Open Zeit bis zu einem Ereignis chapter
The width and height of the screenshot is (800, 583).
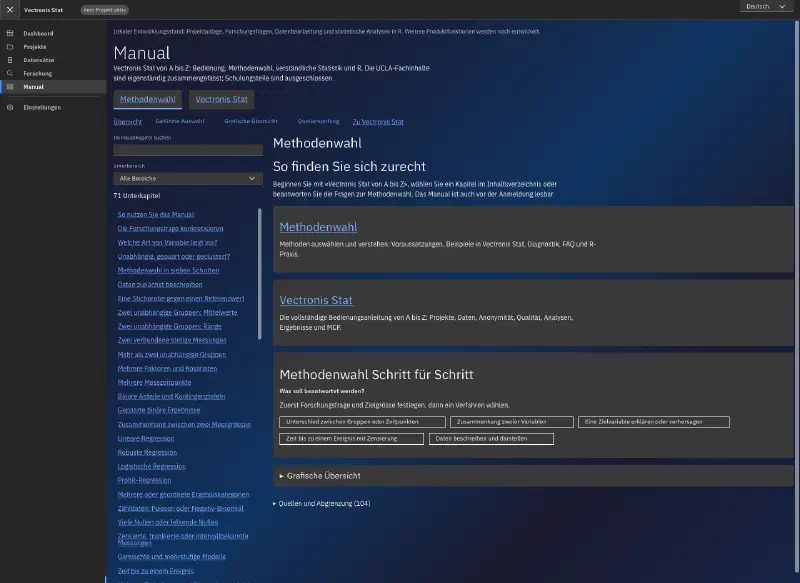[x=156, y=571]
